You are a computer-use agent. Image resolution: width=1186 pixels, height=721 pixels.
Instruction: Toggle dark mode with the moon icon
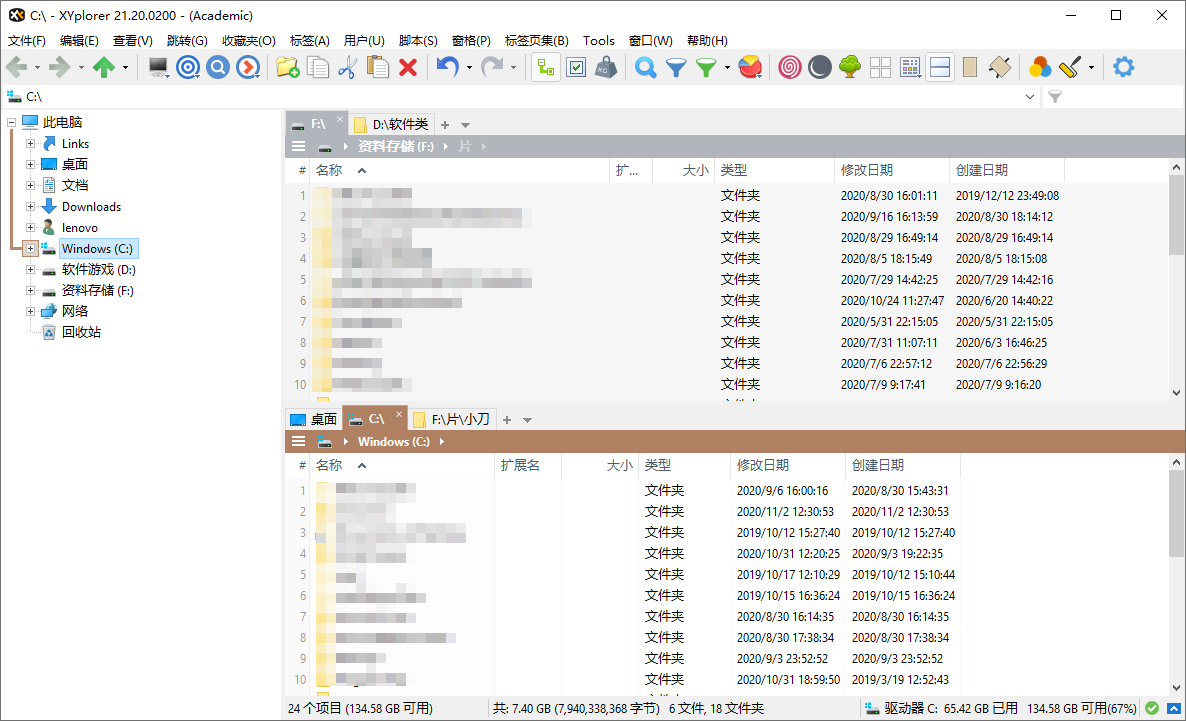818,67
